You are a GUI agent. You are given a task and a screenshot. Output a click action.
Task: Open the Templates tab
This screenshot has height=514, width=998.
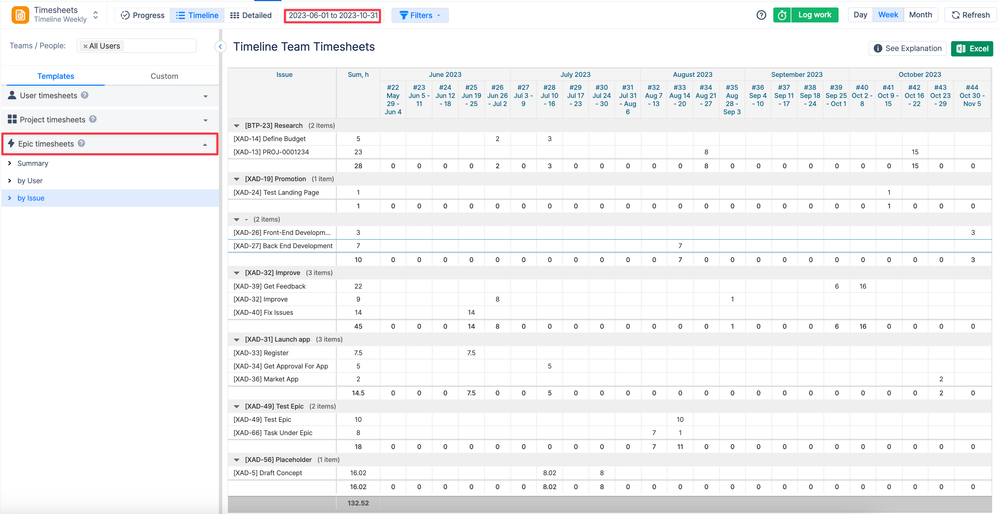(55, 76)
